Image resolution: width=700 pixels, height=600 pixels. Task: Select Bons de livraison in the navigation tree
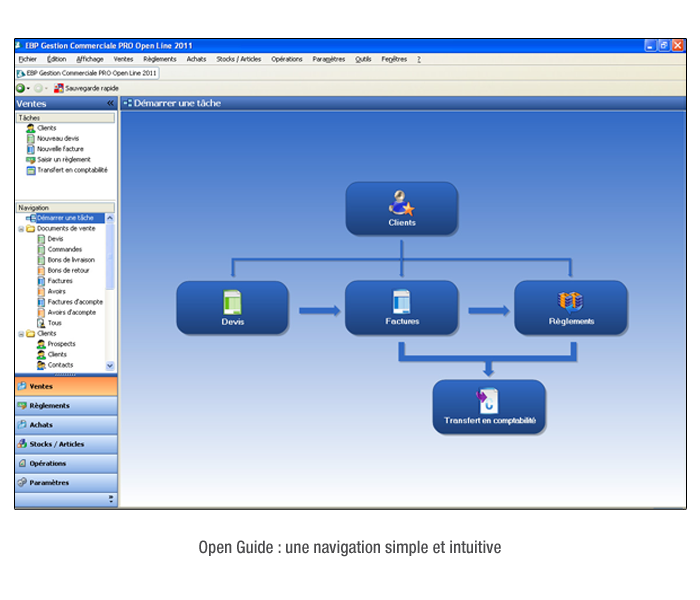[71, 260]
